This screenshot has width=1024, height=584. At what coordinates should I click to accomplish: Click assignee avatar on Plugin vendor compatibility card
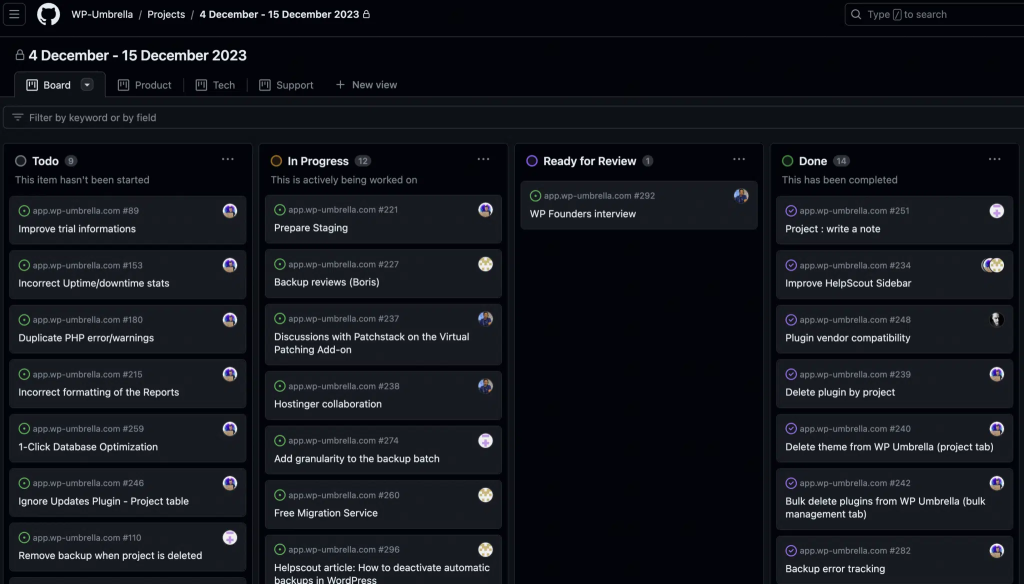(x=997, y=319)
